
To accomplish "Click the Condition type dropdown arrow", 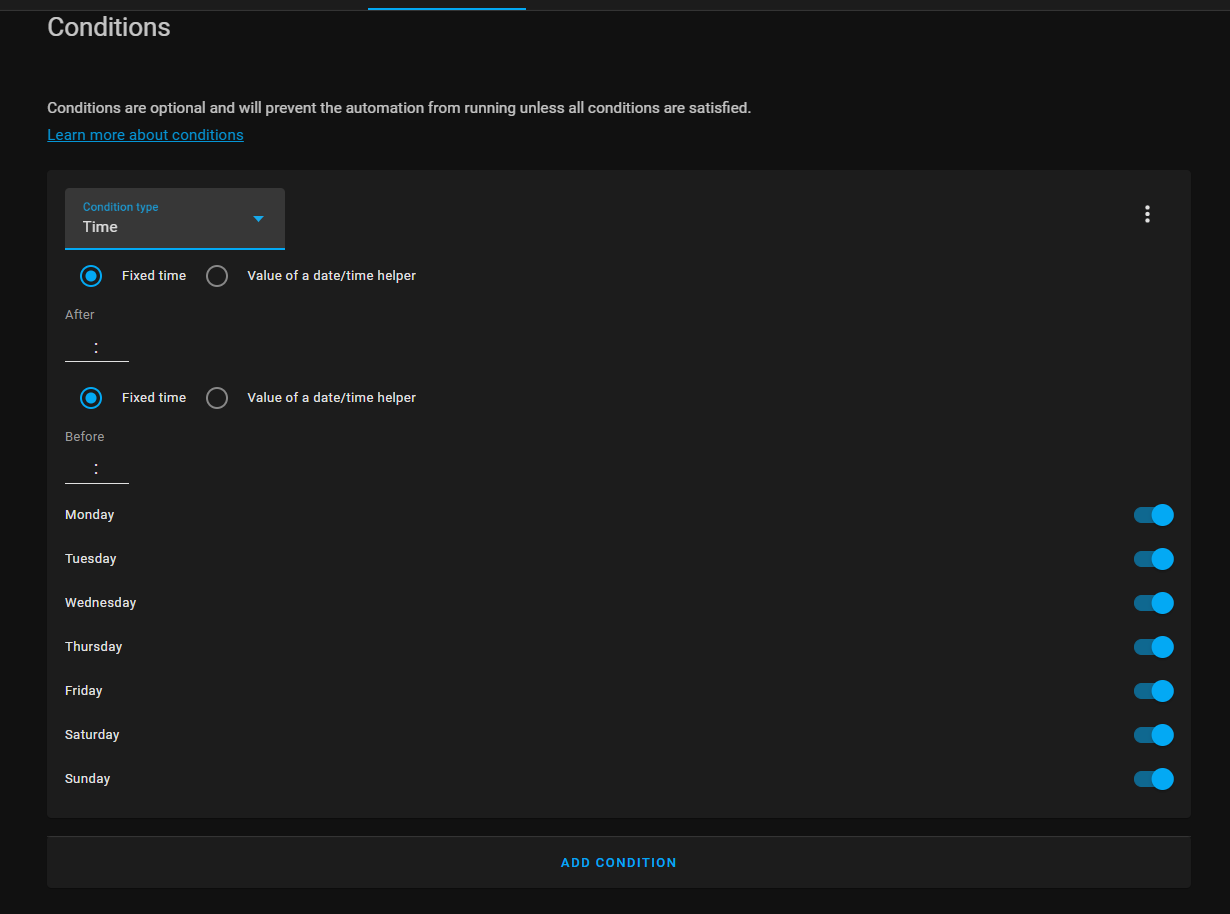I will tap(258, 218).
